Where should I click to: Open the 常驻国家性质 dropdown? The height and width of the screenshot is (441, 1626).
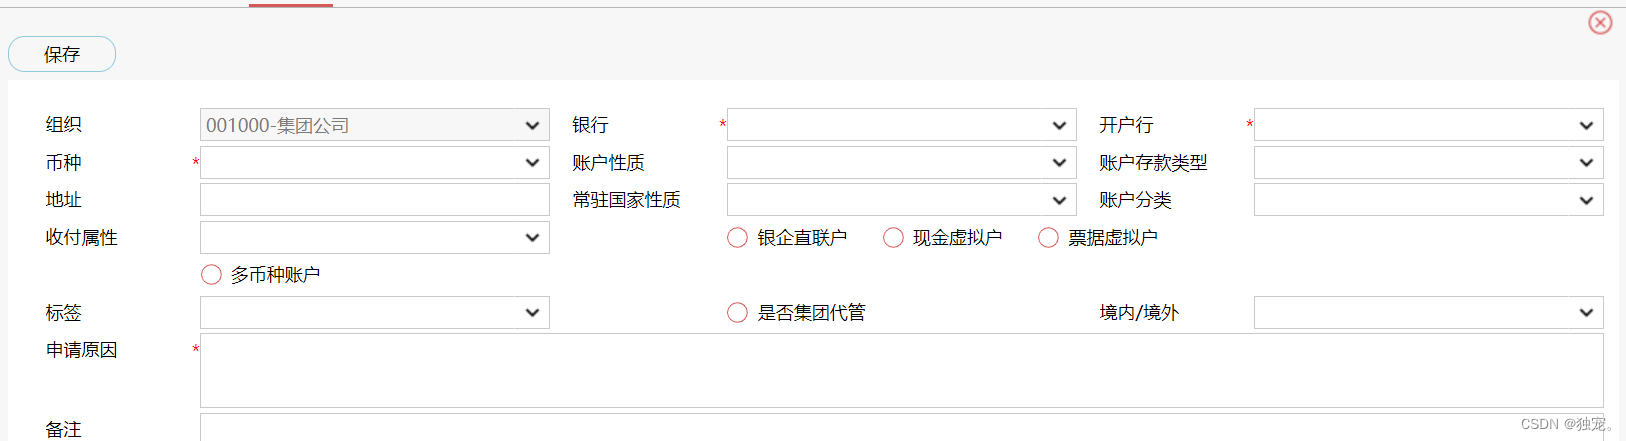tap(901, 200)
